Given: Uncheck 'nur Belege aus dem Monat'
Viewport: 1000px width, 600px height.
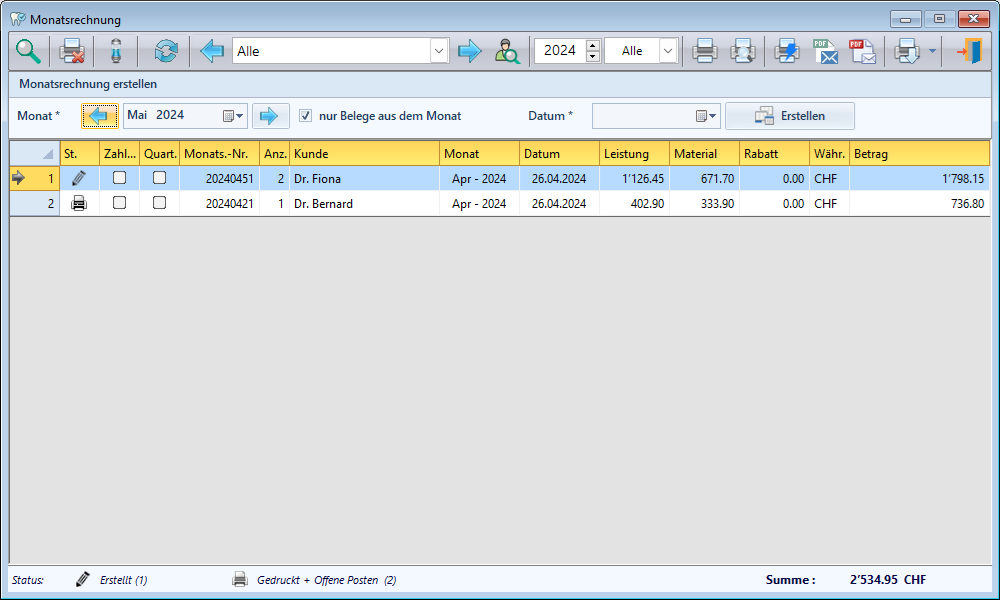Looking at the screenshot, I should coord(307,116).
